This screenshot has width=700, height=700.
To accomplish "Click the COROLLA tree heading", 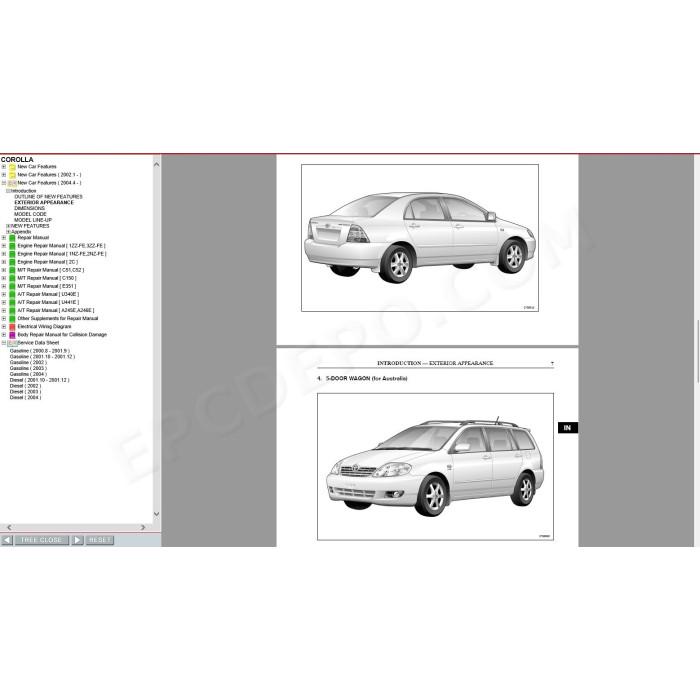I will pyautogui.click(x=17, y=159).
